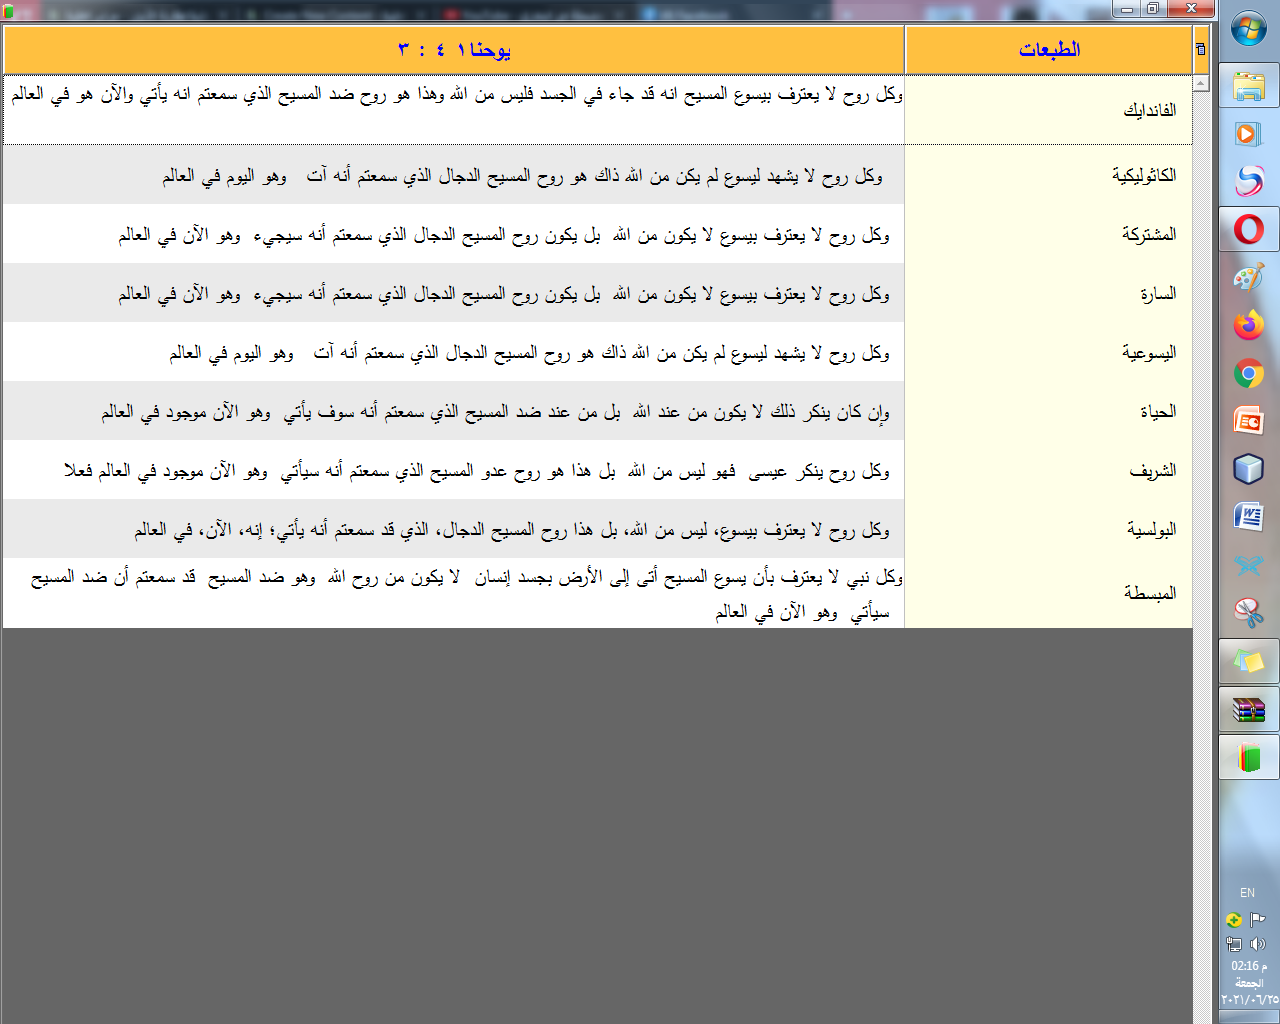Click the الشريف verse text mentioning عيسى
The image size is (1280, 1024).
click(x=454, y=470)
